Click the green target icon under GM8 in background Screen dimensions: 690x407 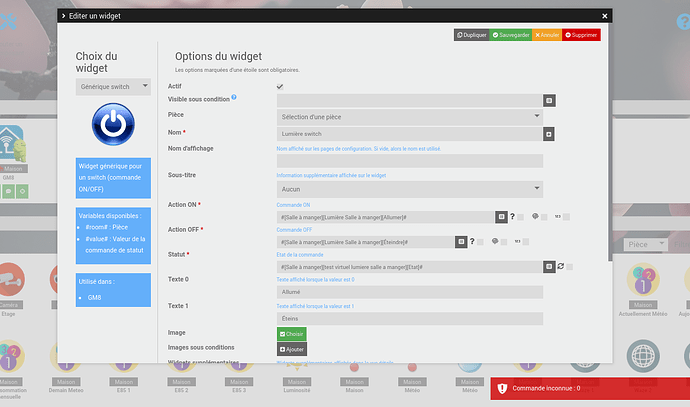point(22,192)
